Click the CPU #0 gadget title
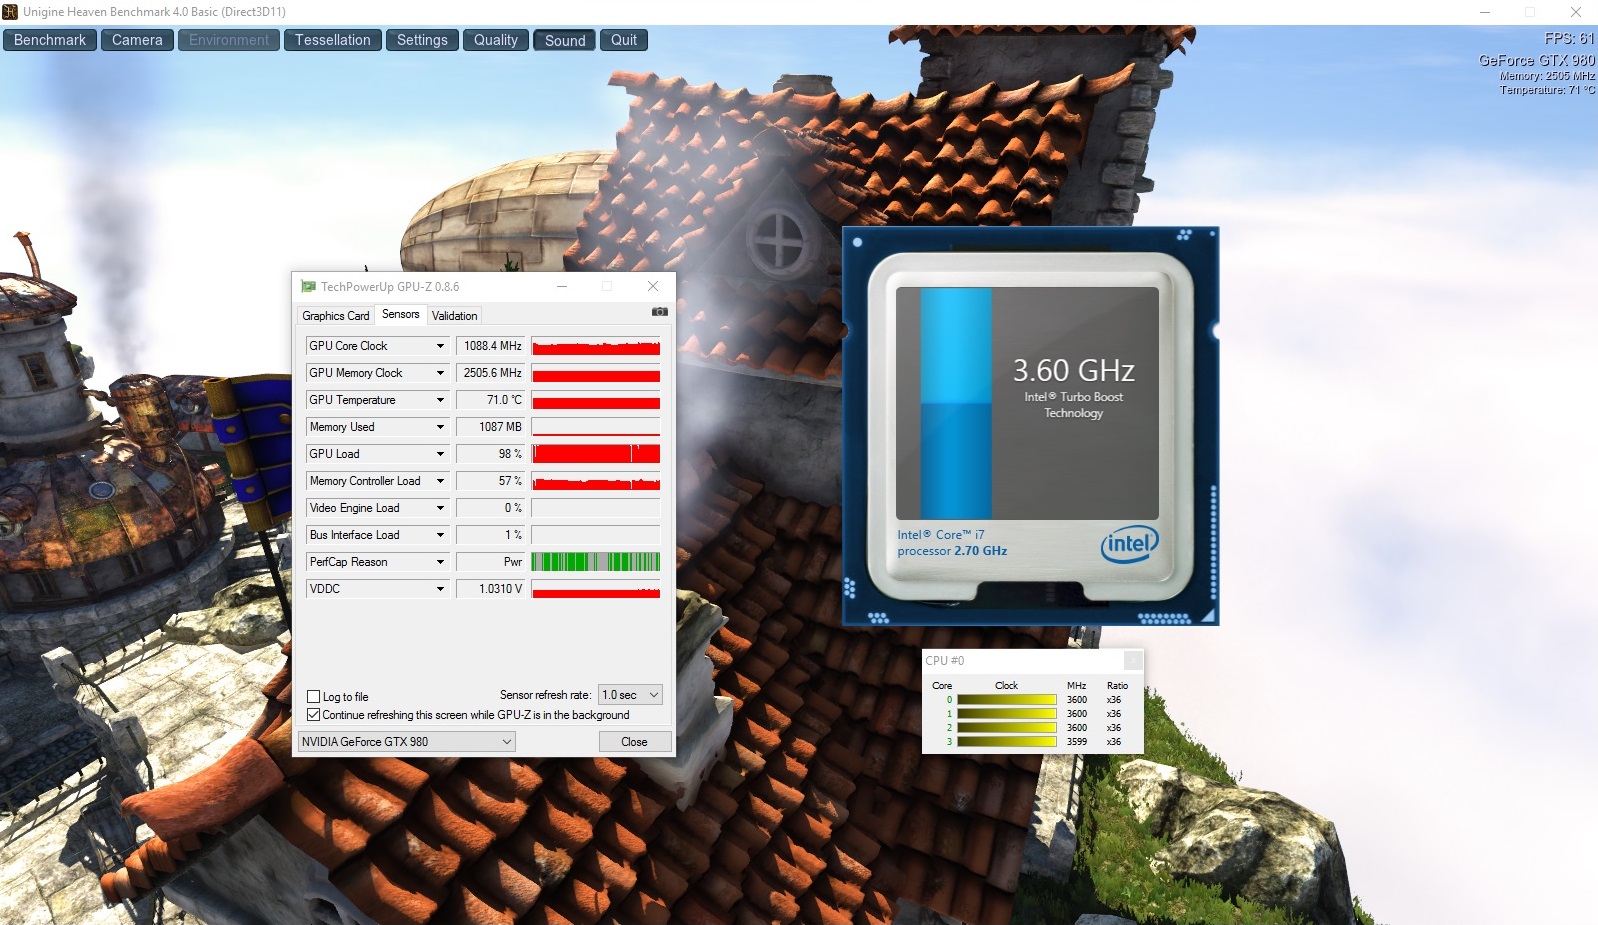This screenshot has height=925, width=1598. [945, 661]
